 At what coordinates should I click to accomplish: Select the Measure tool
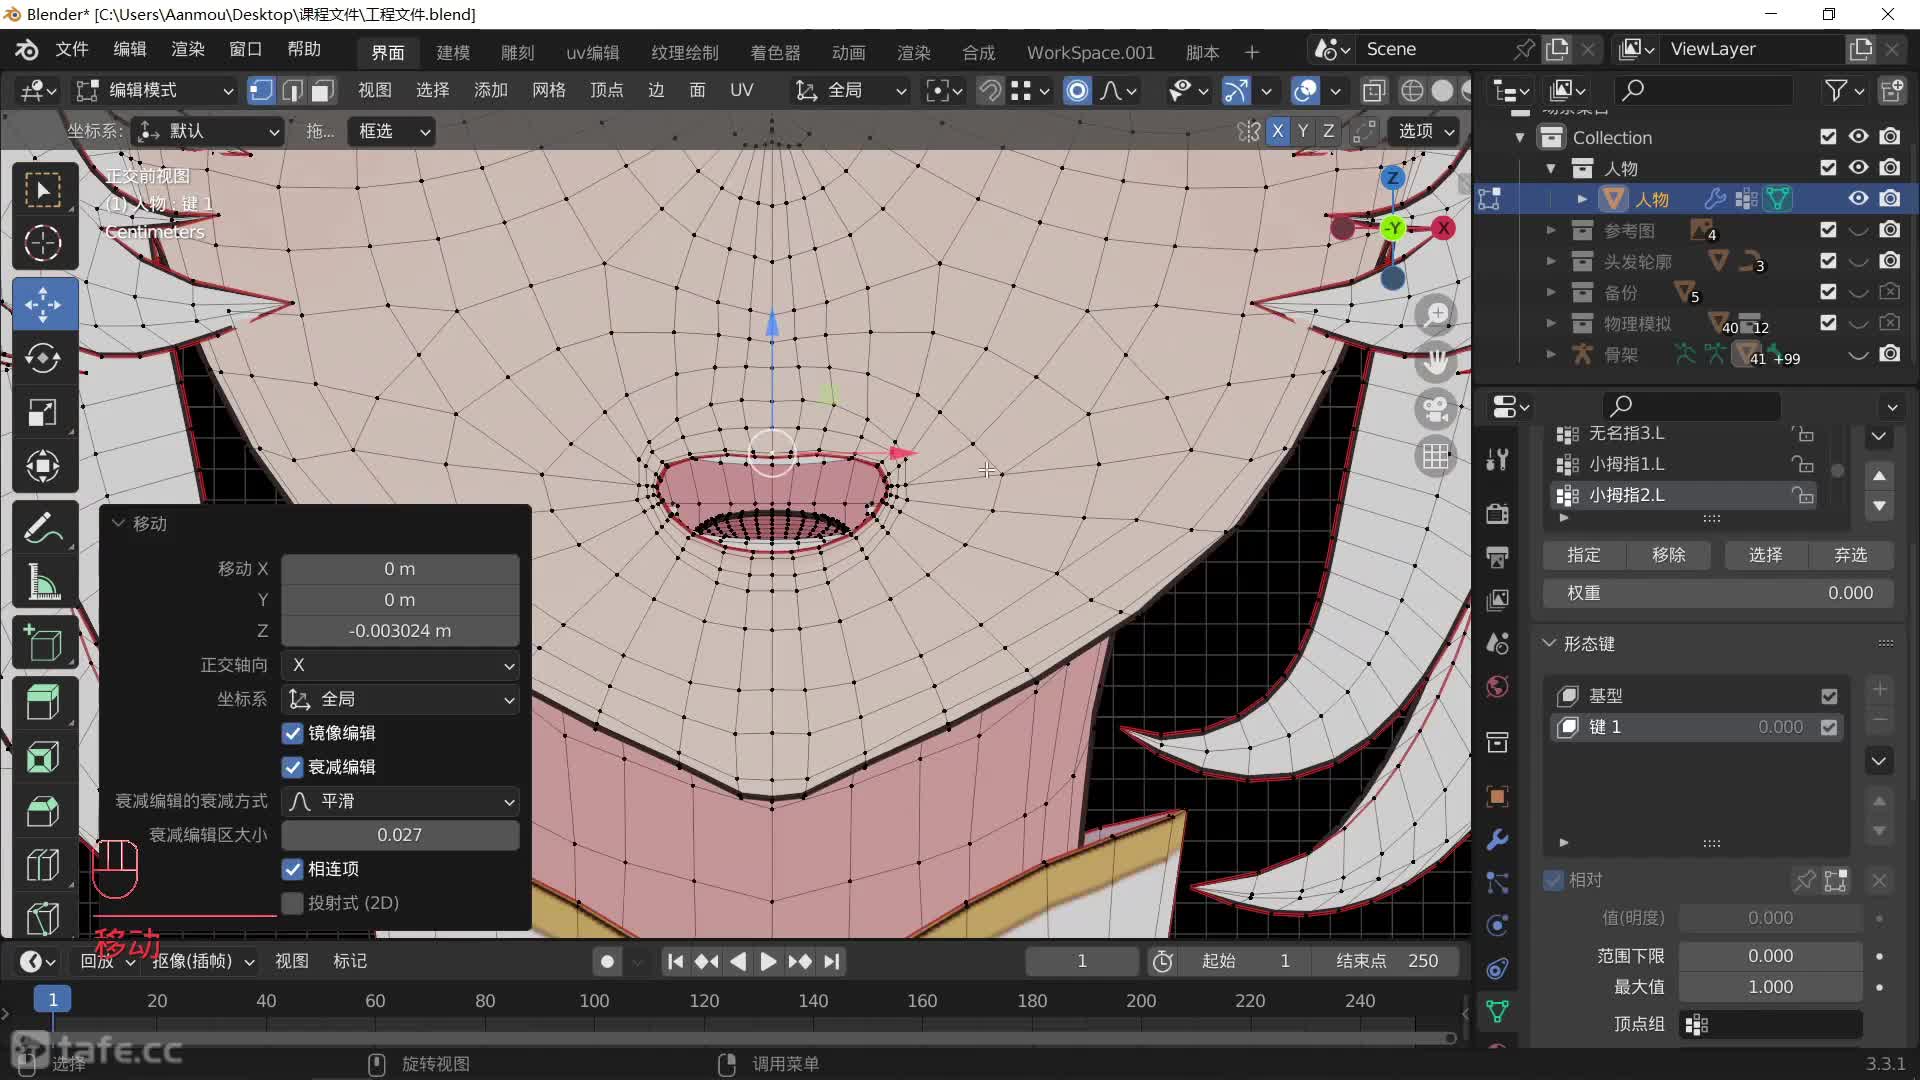43,581
